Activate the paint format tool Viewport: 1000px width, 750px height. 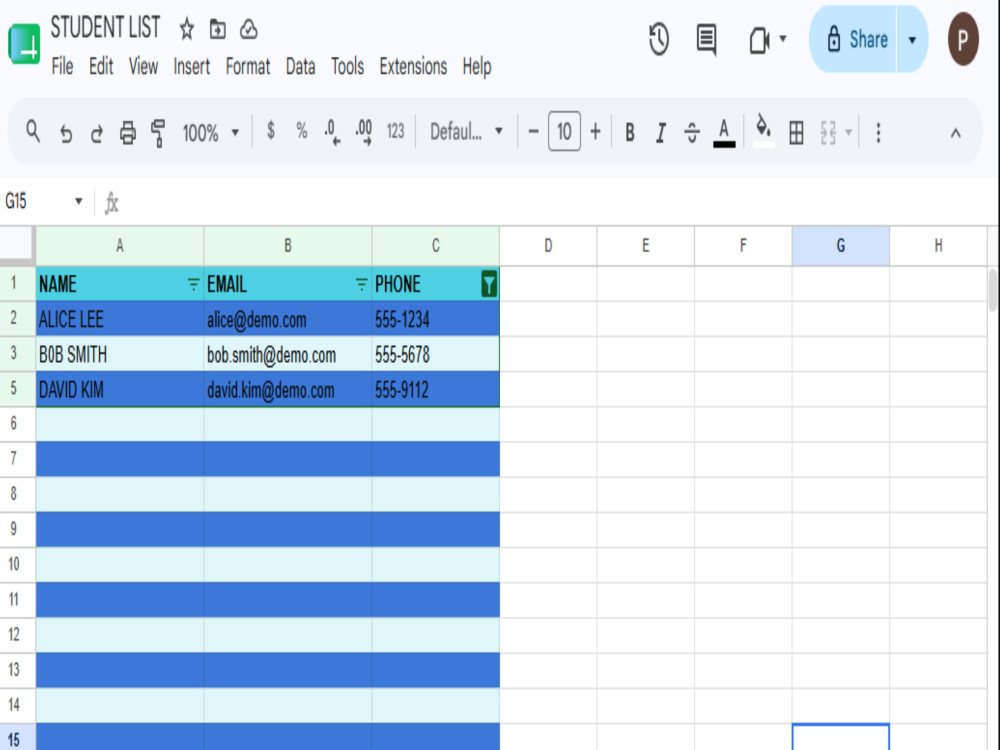pyautogui.click(x=158, y=133)
